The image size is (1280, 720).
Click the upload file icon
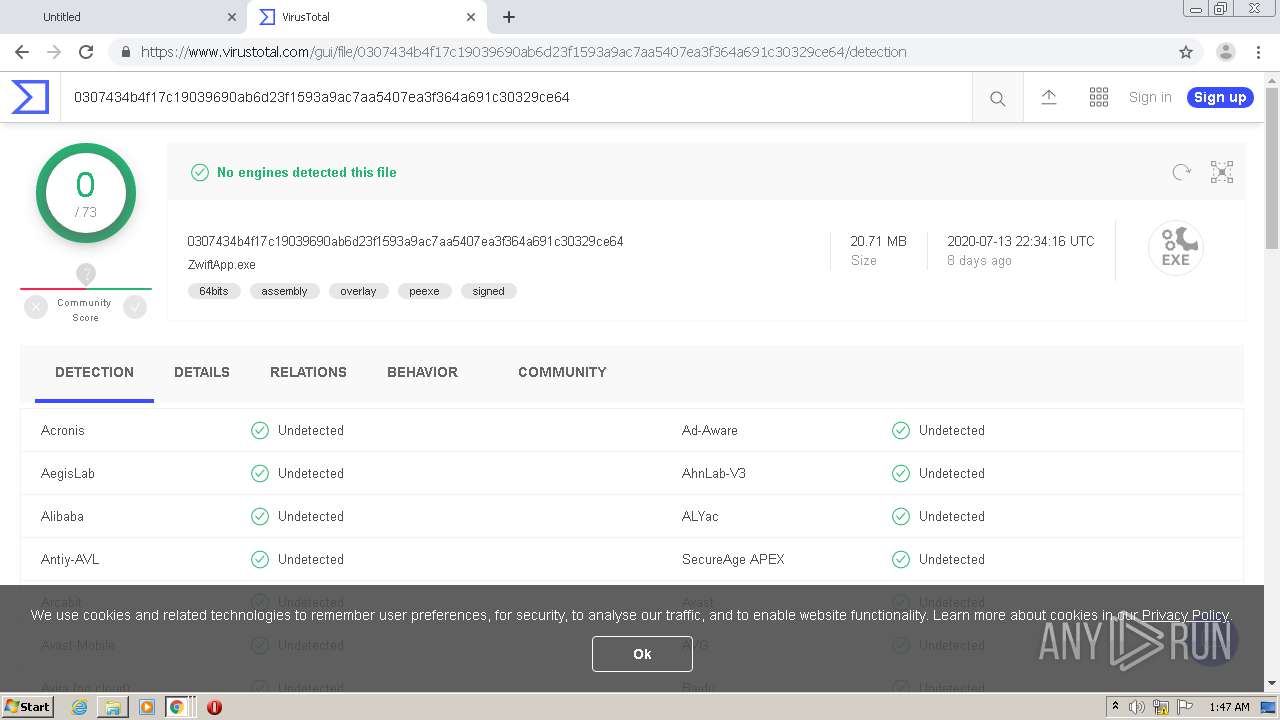point(1048,97)
